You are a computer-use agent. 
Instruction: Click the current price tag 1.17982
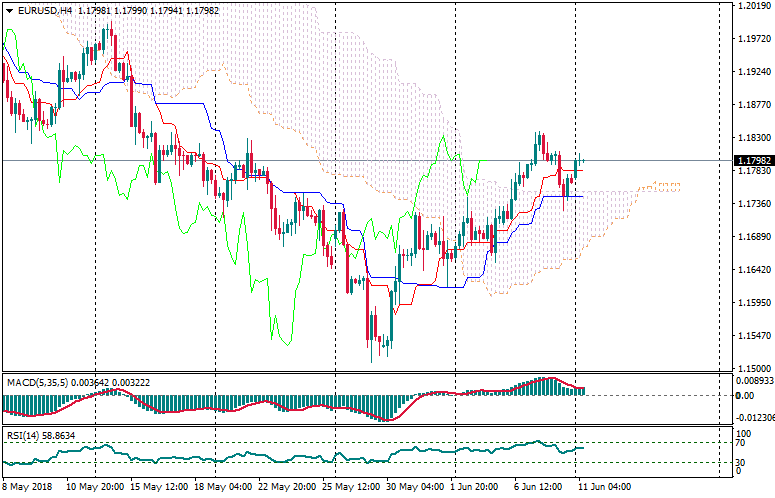pos(751,160)
